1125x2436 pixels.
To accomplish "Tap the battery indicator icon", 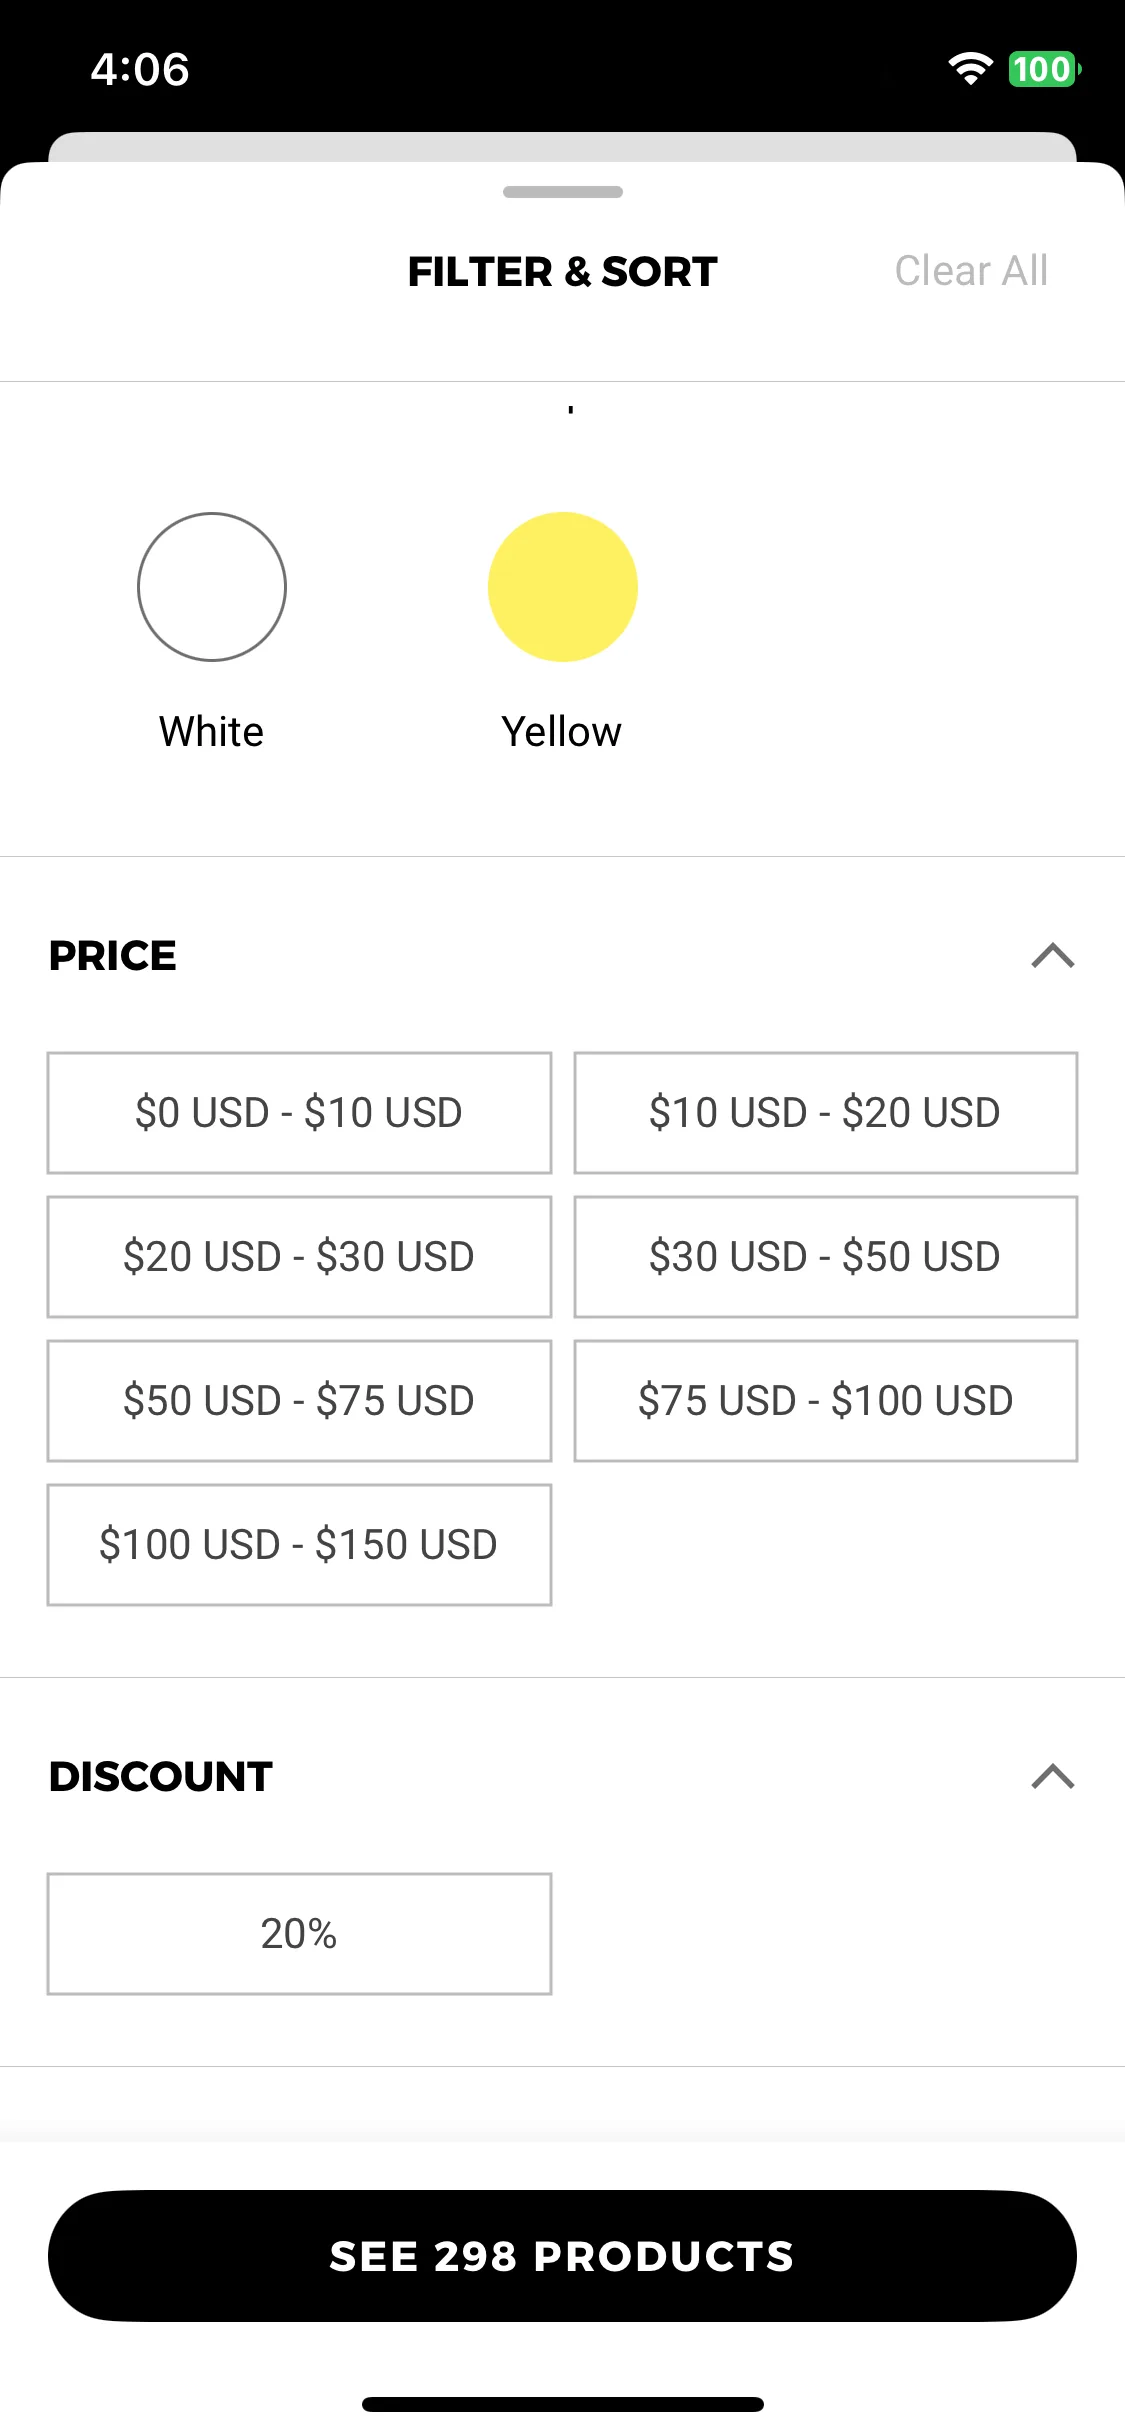I will (1044, 69).
